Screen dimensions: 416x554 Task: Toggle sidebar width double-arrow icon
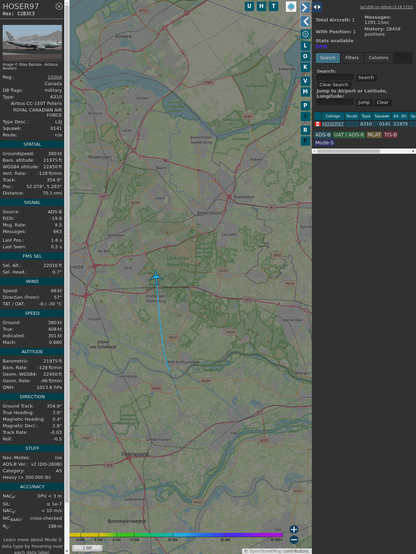click(317, 7)
